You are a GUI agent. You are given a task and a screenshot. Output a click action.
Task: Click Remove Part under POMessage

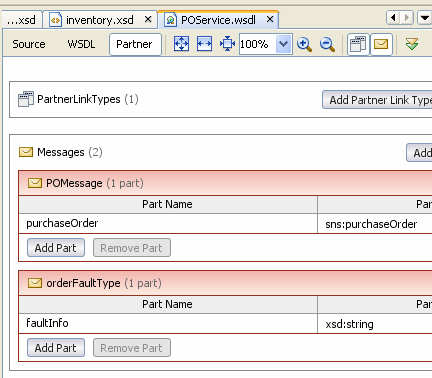(x=132, y=248)
